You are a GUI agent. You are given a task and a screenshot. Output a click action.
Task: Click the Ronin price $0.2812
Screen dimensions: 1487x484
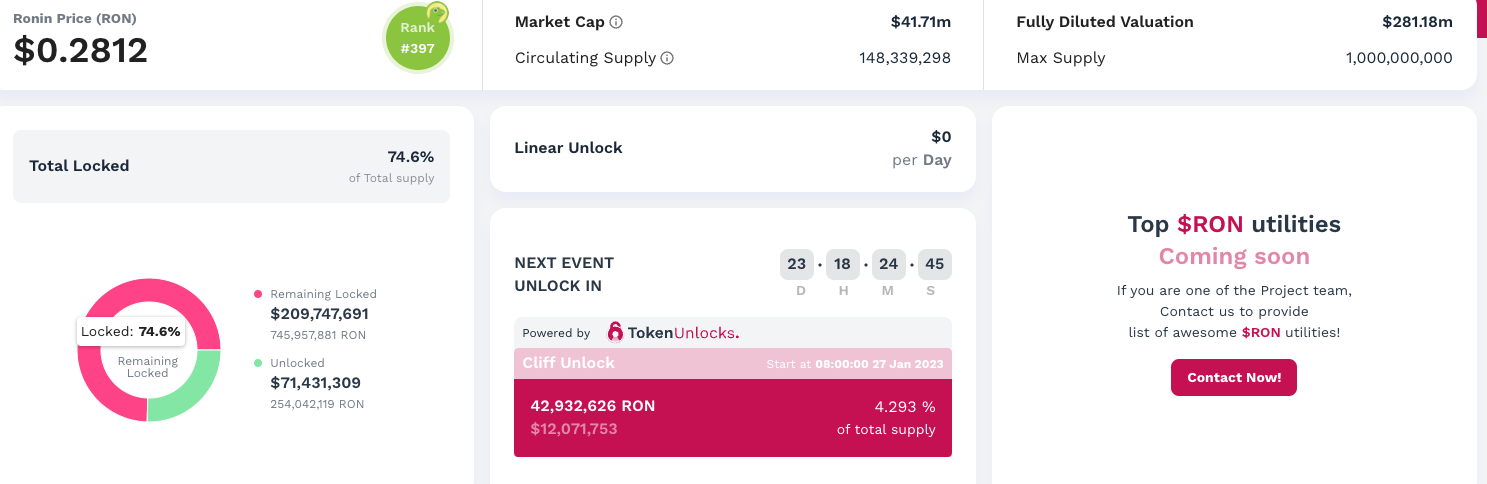click(81, 50)
